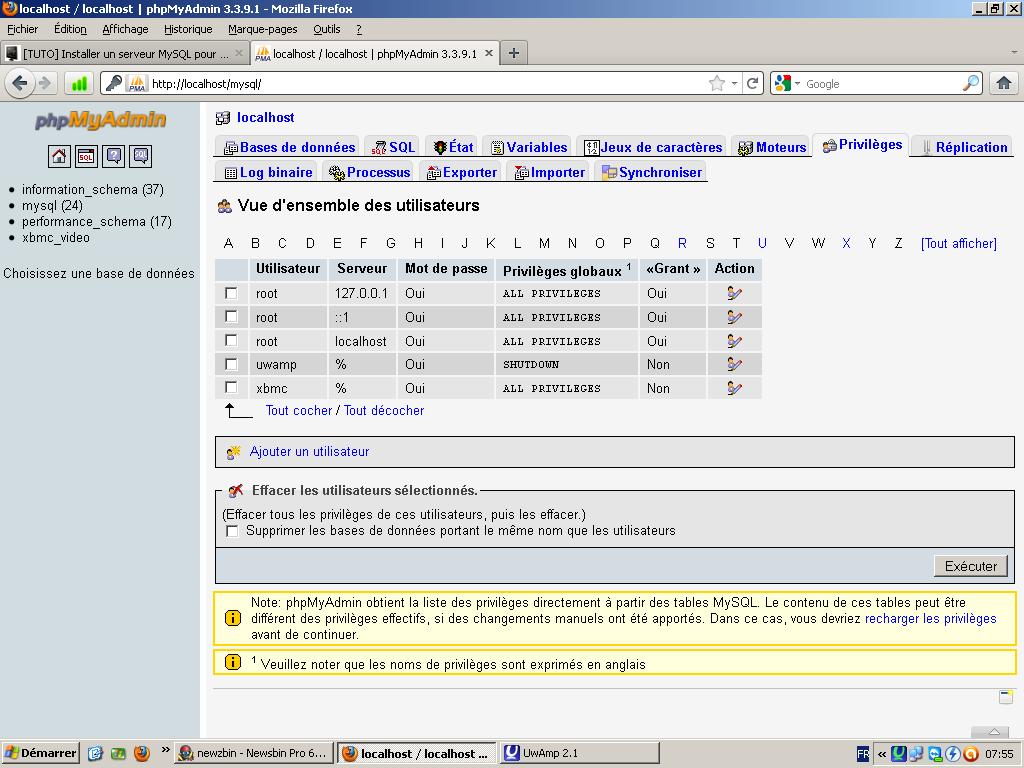
Task: Close the phpMyAdmin browser tab
Action: click(x=488, y=54)
